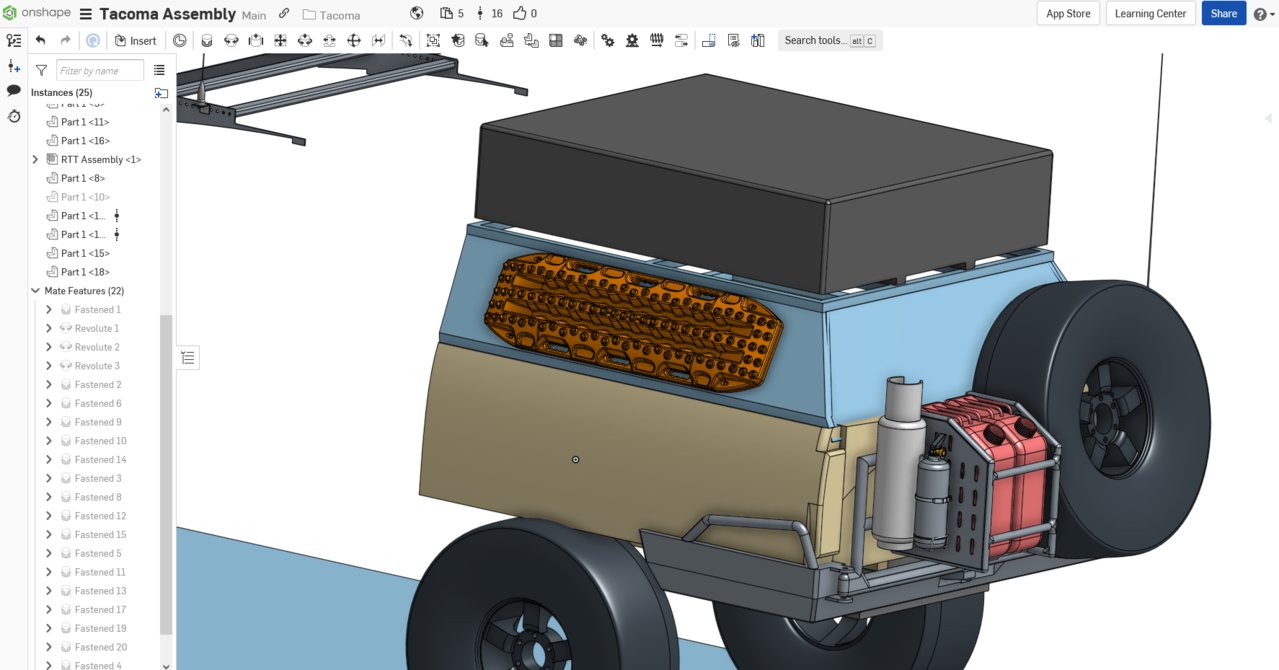
Task: Click the Main branch label
Action: pyautogui.click(x=254, y=15)
